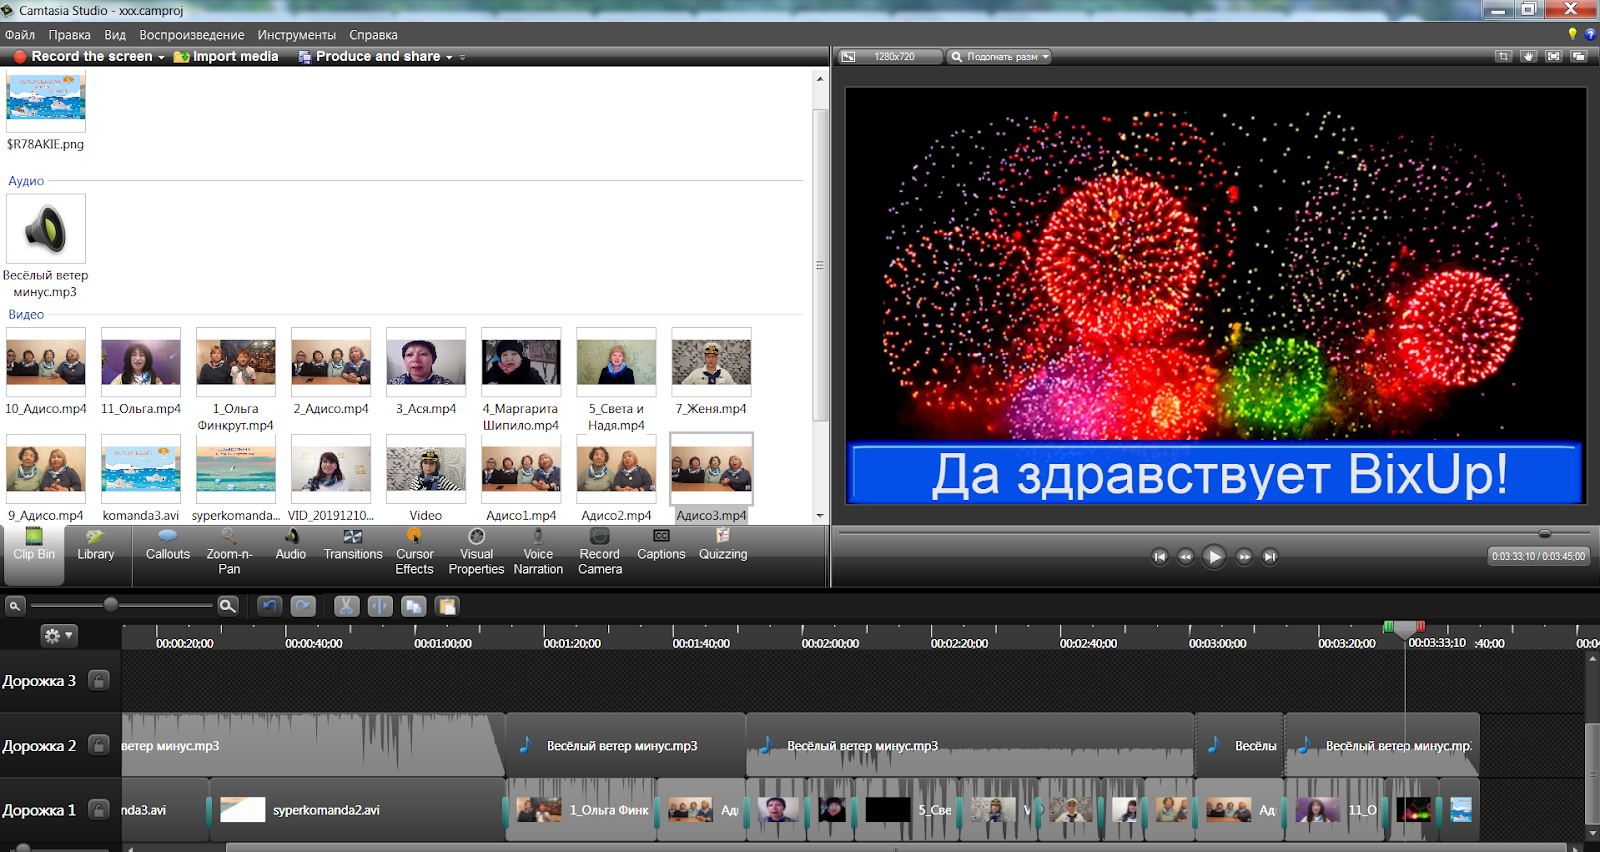Click the timeline zoom-in magnifier
1600x852 pixels.
(x=228, y=605)
